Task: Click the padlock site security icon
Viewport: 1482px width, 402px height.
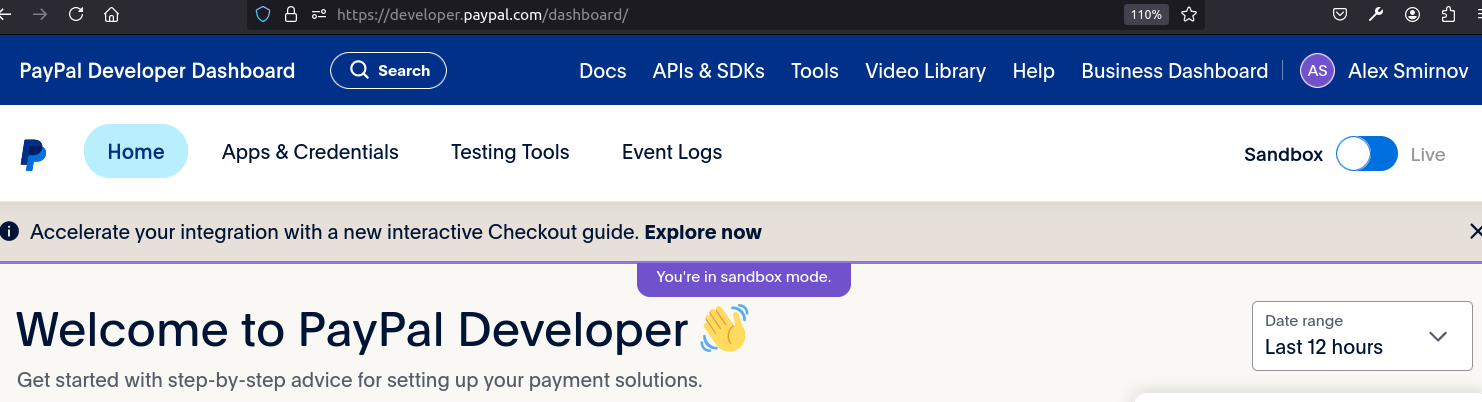Action: [291, 15]
